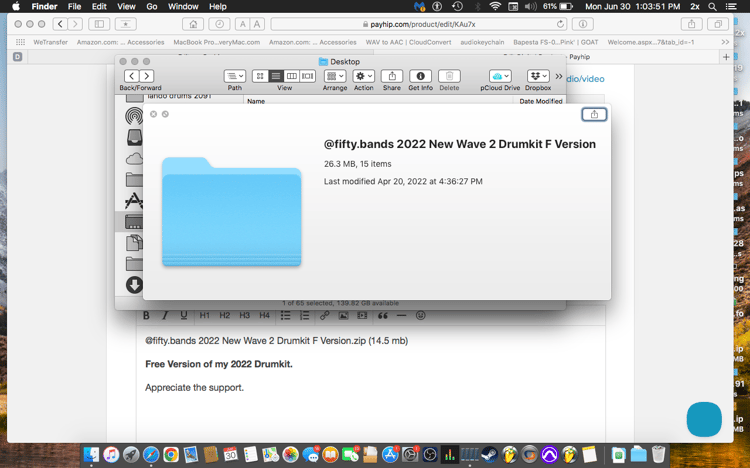The width and height of the screenshot is (750, 468).
Task: Click Safari share button
Action: tap(692, 24)
